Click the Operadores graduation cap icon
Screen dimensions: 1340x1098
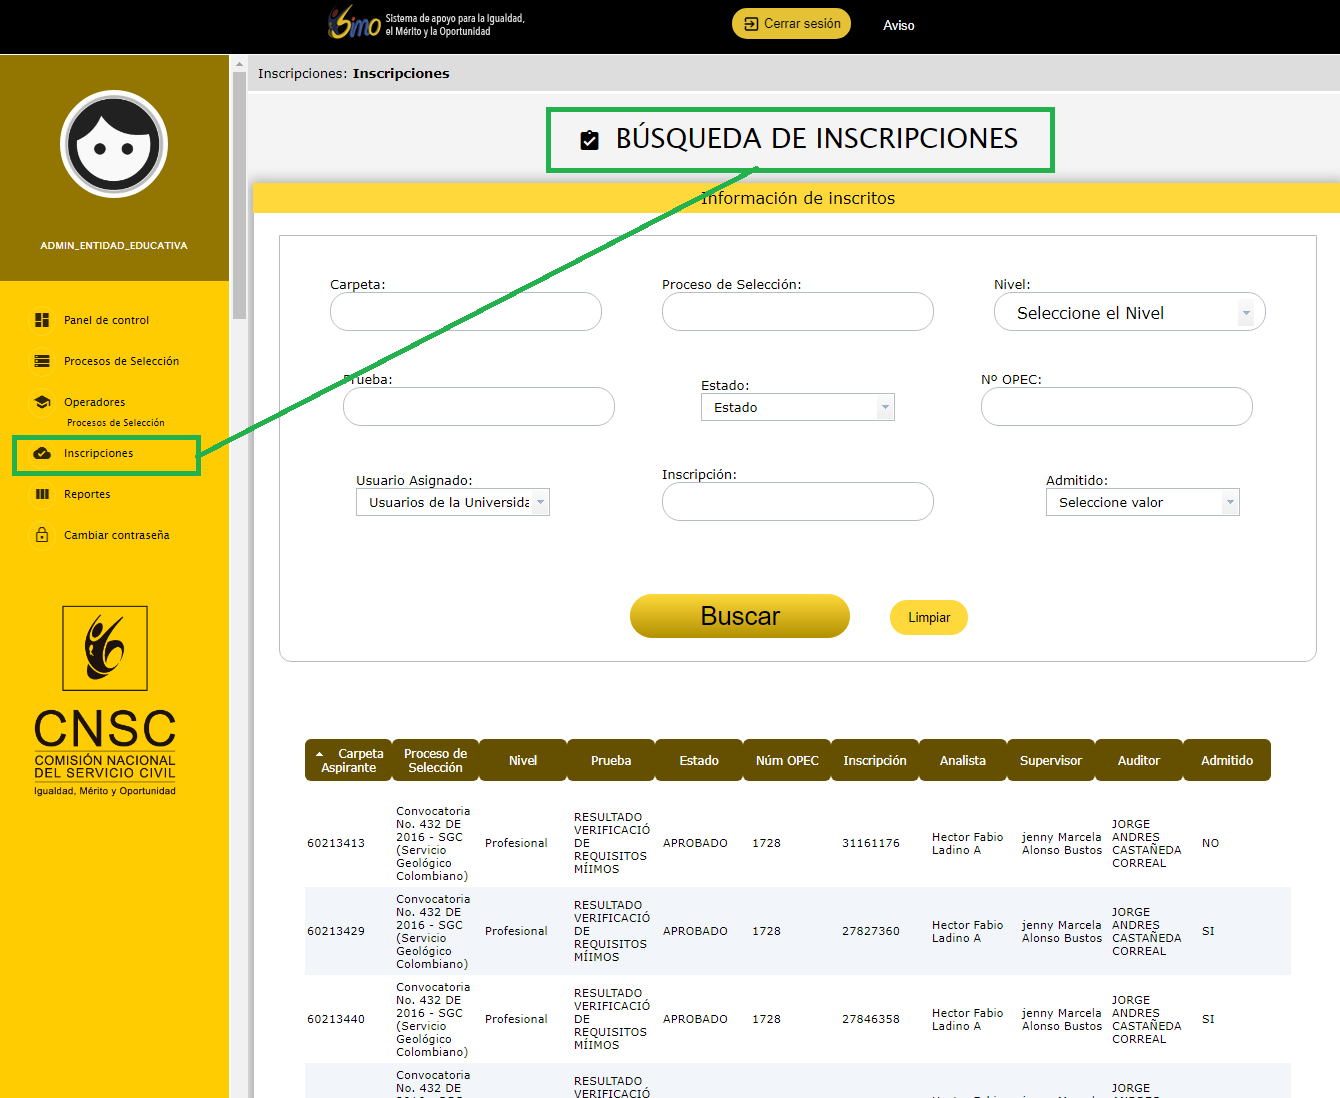42,402
